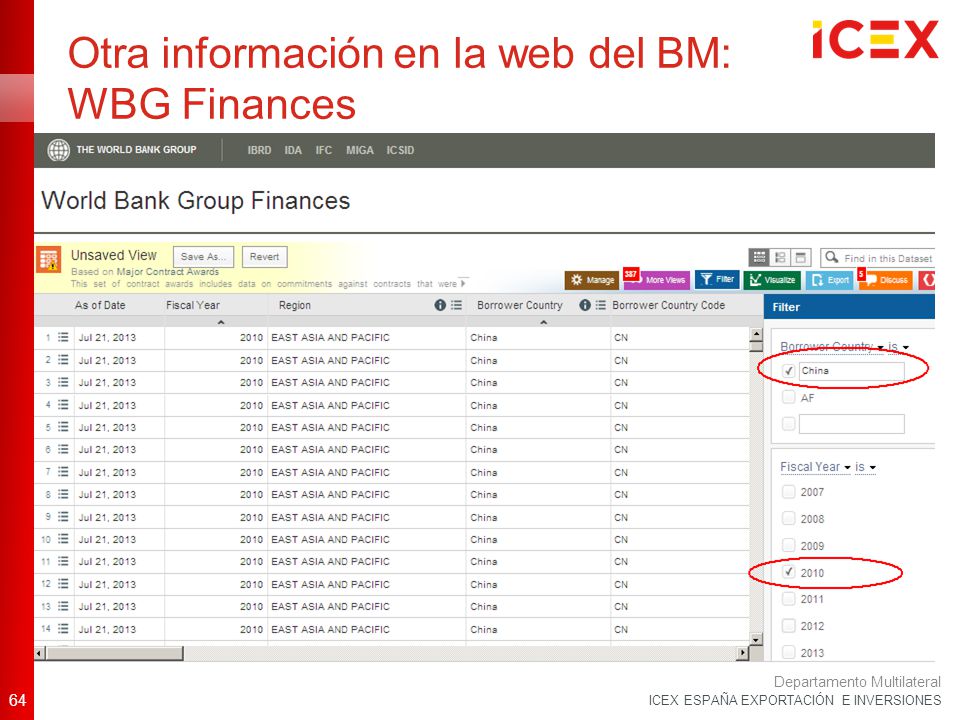
Task: Open the Fiscal Year filter field dropdown
Action: pos(815,467)
